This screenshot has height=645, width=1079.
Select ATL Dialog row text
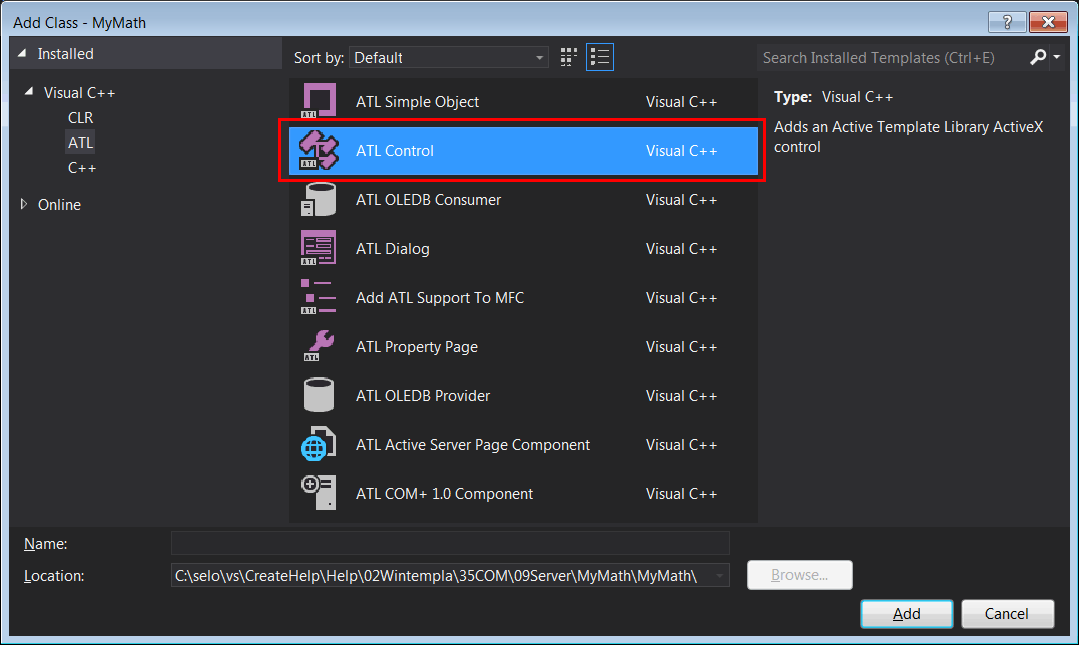[x=392, y=249]
